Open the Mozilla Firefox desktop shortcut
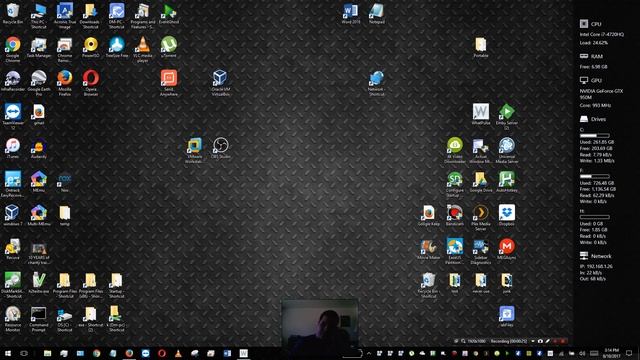The height and width of the screenshot is (360, 640). click(x=65, y=83)
